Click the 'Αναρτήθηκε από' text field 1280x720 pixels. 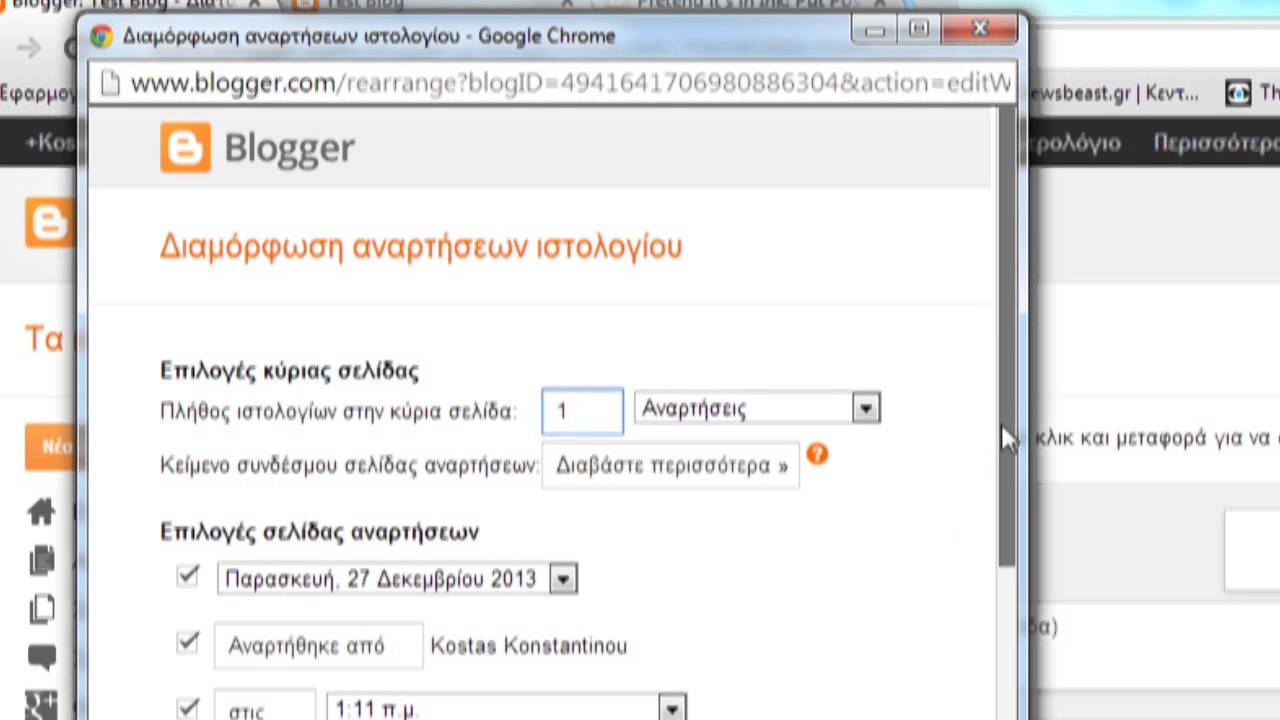pyautogui.click(x=319, y=646)
